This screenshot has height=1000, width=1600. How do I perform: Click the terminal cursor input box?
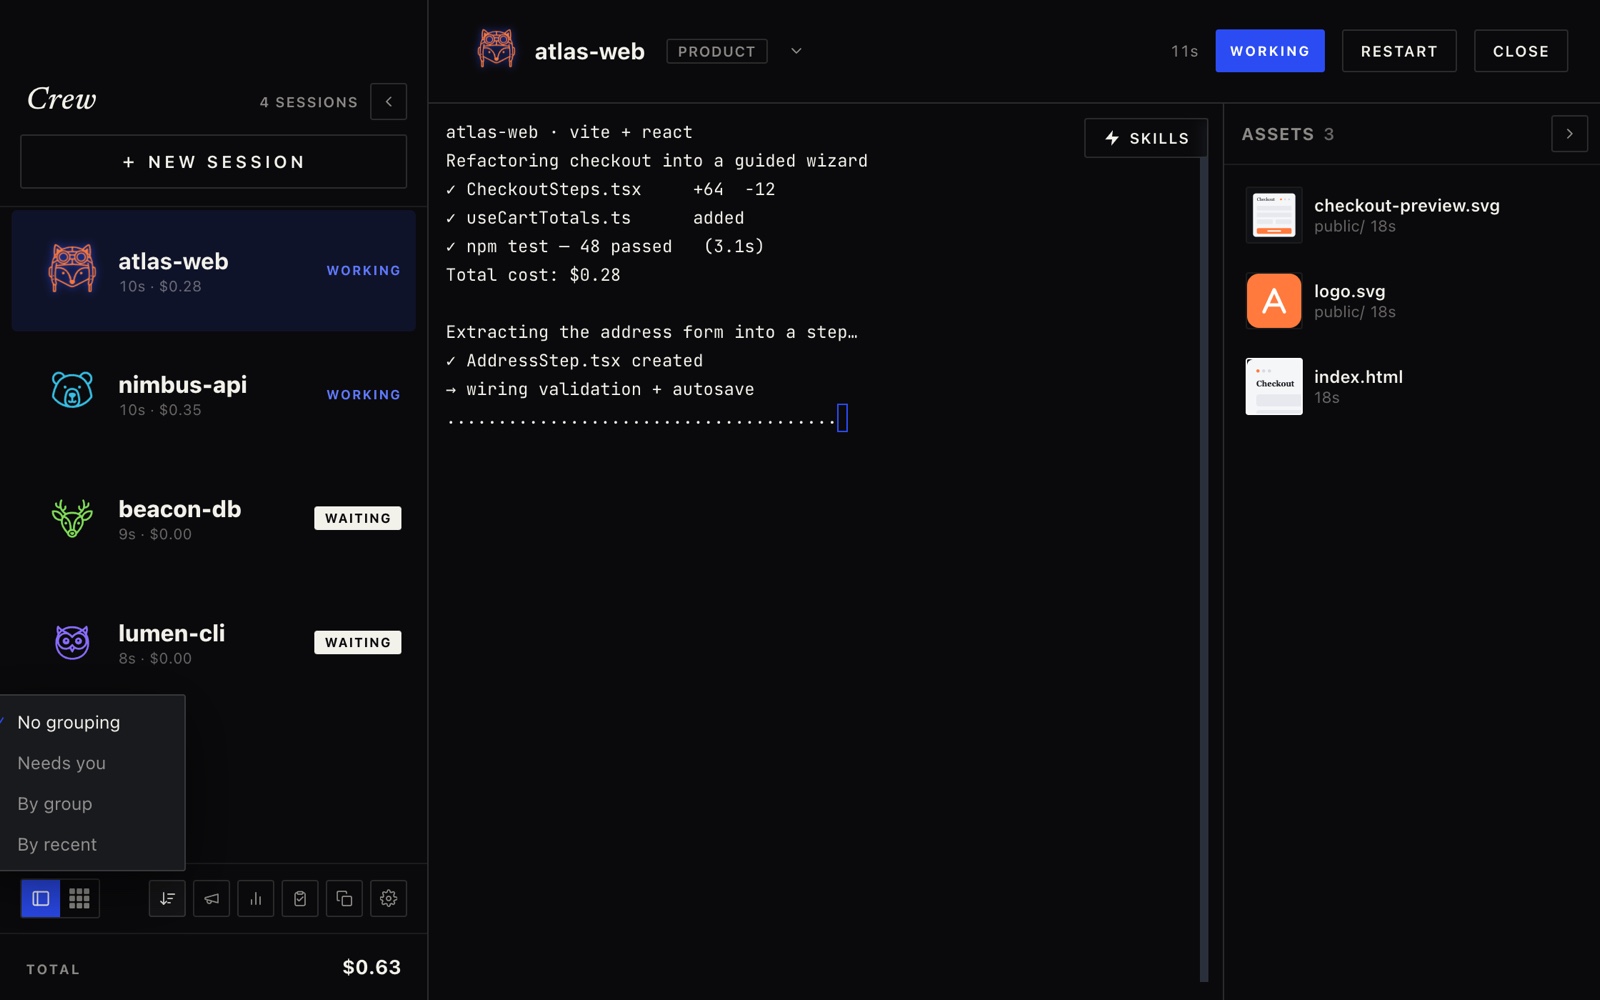pyautogui.click(x=842, y=418)
